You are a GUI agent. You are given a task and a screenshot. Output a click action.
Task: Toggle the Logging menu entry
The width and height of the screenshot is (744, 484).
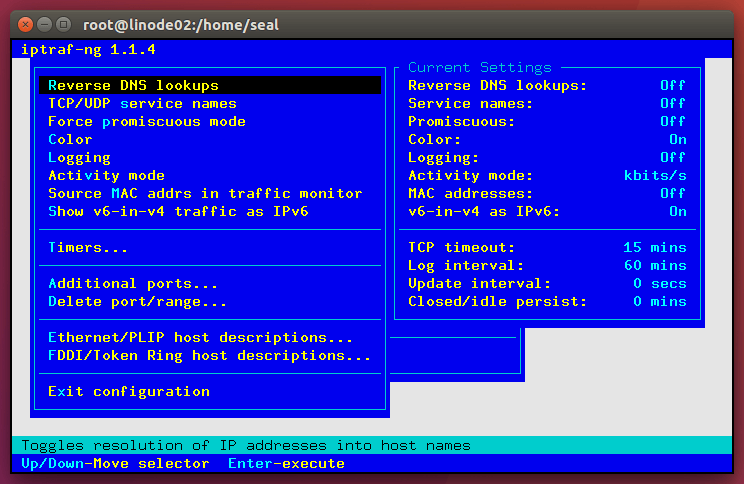[x=79, y=158]
